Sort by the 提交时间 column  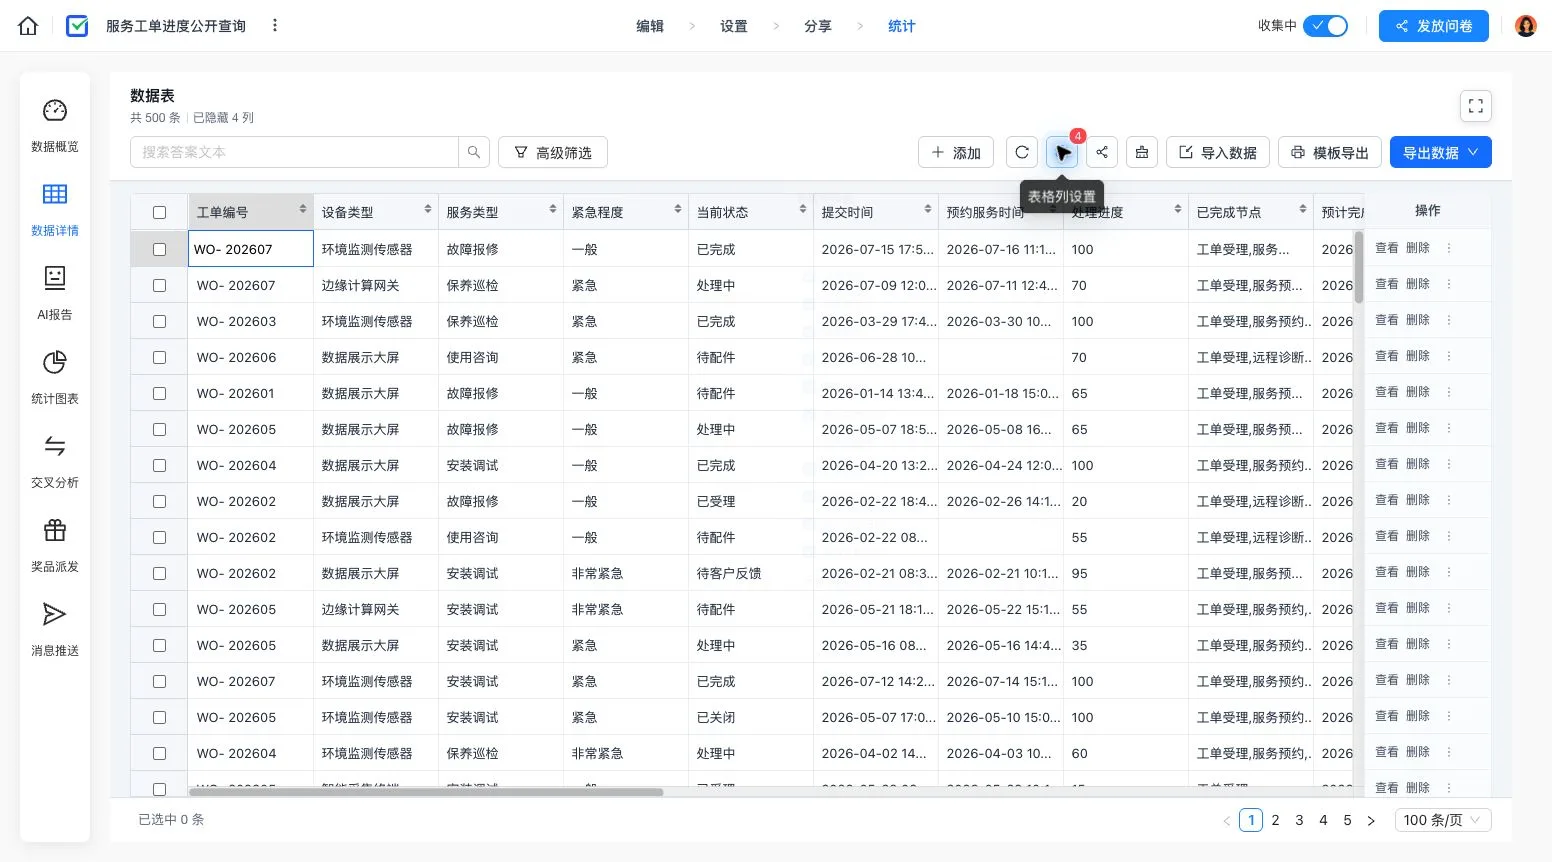point(928,209)
